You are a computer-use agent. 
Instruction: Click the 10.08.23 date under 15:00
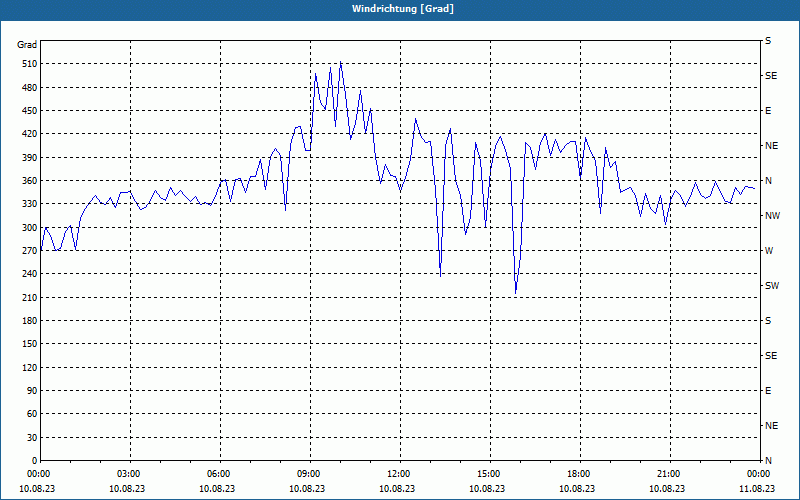(x=487, y=488)
